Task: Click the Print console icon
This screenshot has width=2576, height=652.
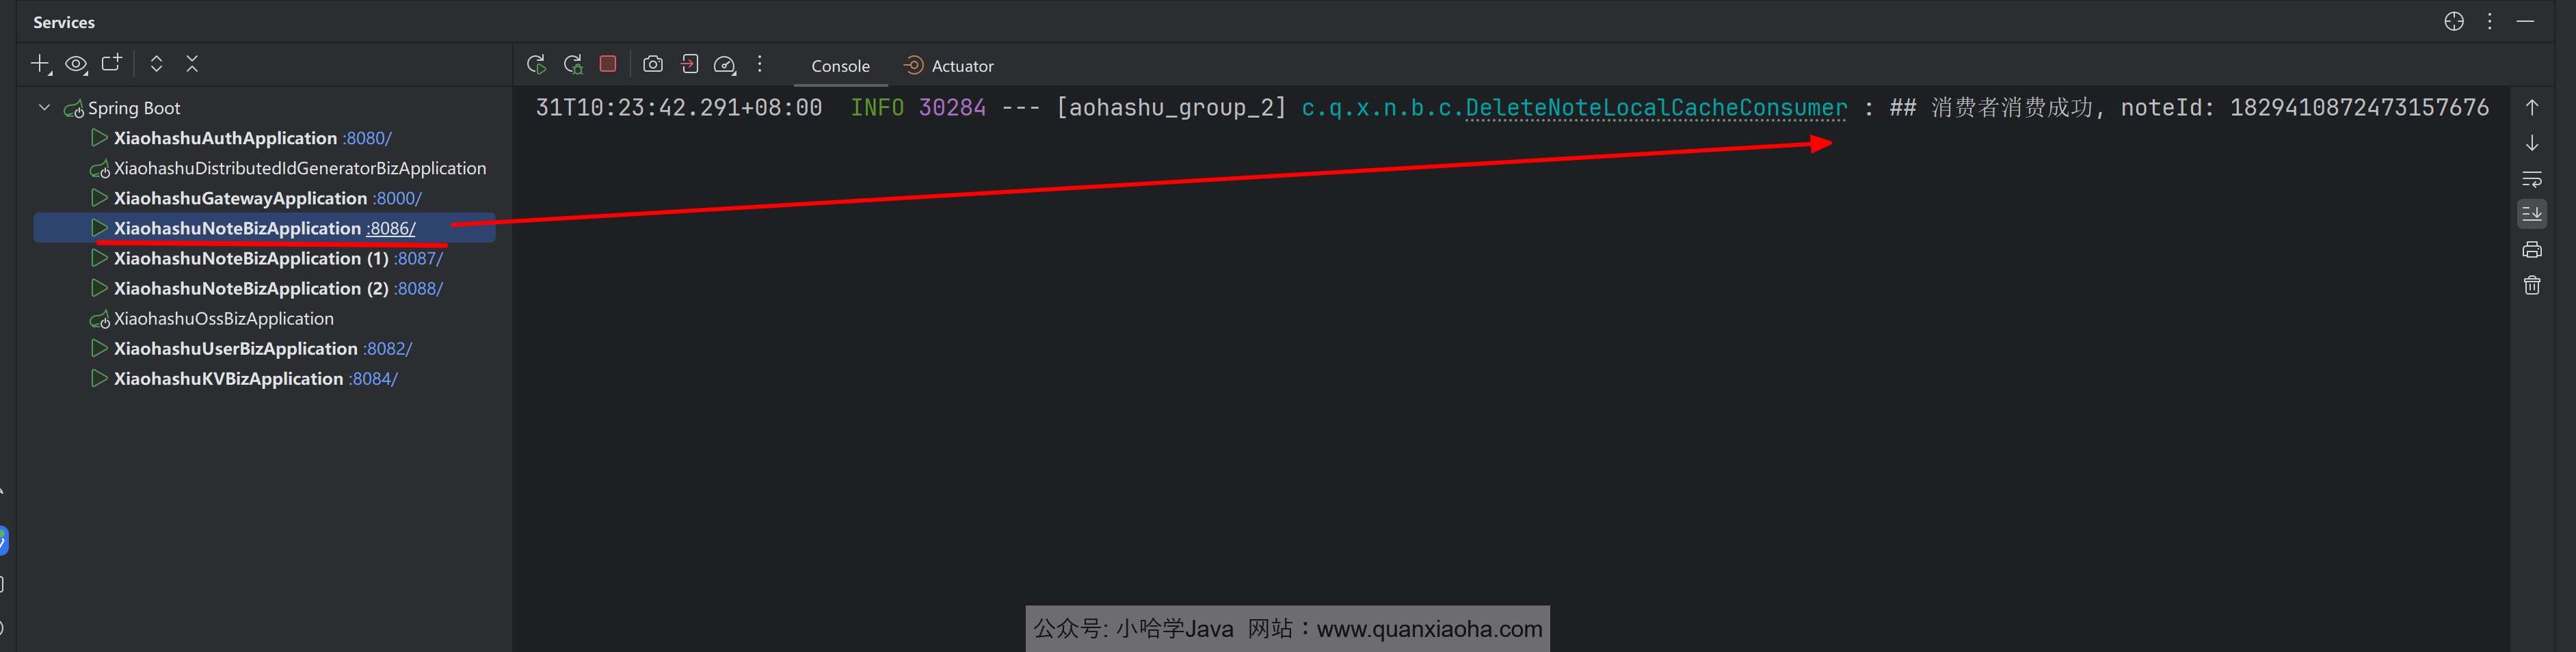Action: [x=2531, y=250]
